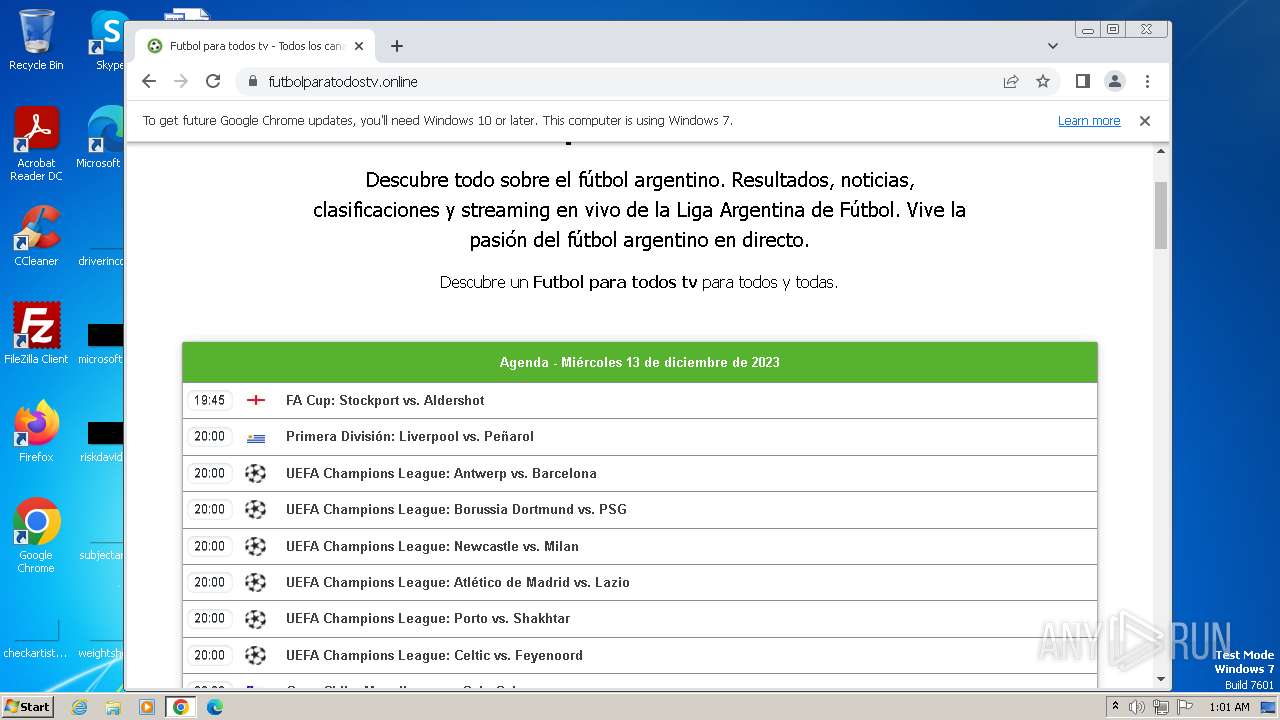Click the 19:45 time badge
Viewport: 1280px width, 720px height.
coord(209,400)
